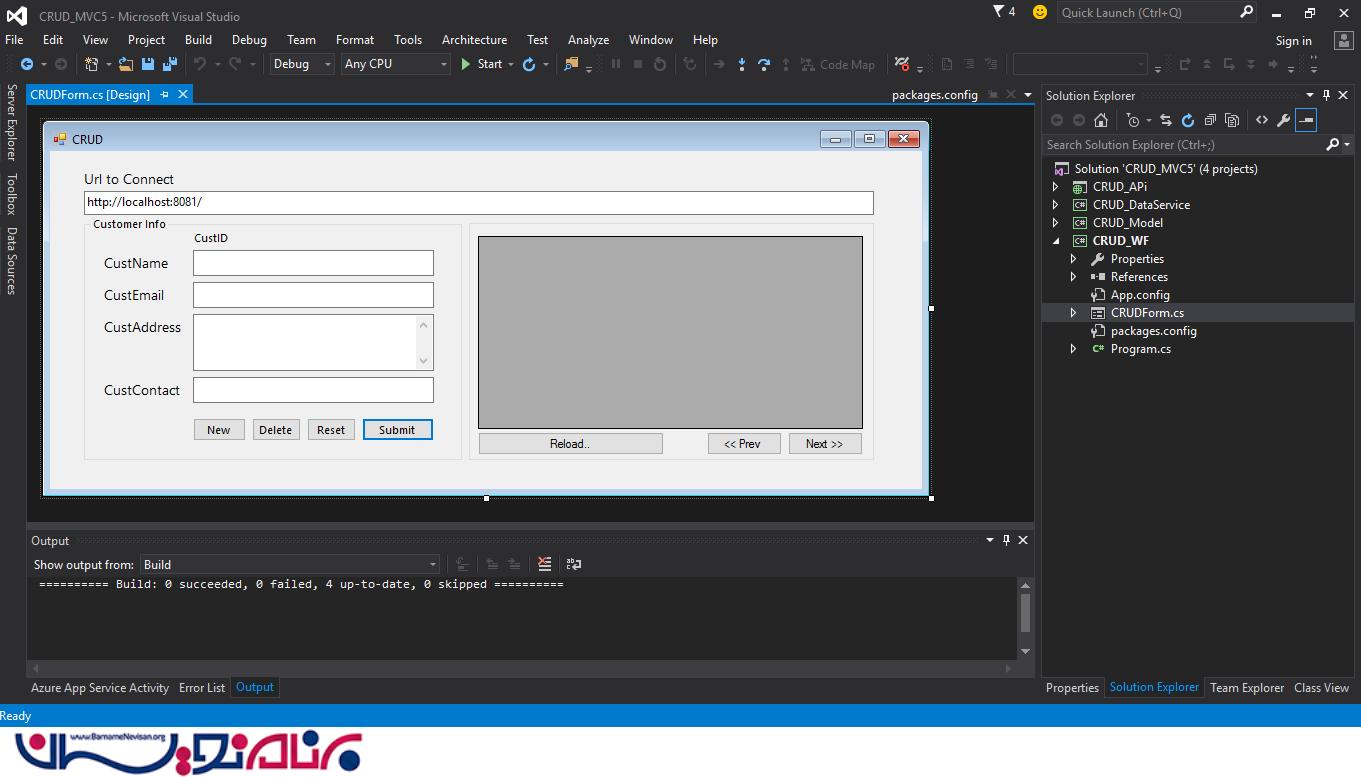The height and width of the screenshot is (777, 1361).
Task: Open the Debug configuration dropdown
Action: [302, 64]
